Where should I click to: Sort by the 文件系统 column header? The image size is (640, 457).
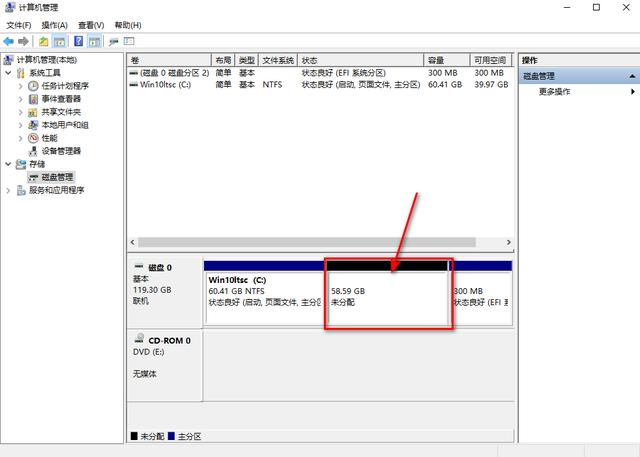click(278, 60)
